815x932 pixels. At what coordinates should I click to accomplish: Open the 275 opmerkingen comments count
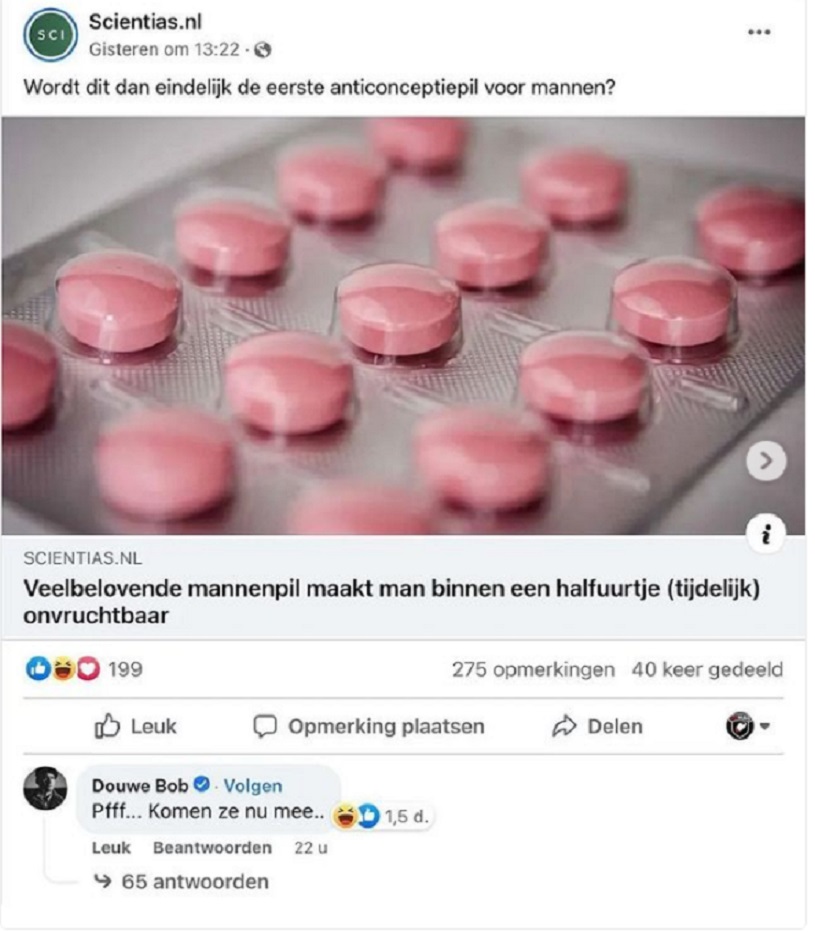[533, 669]
